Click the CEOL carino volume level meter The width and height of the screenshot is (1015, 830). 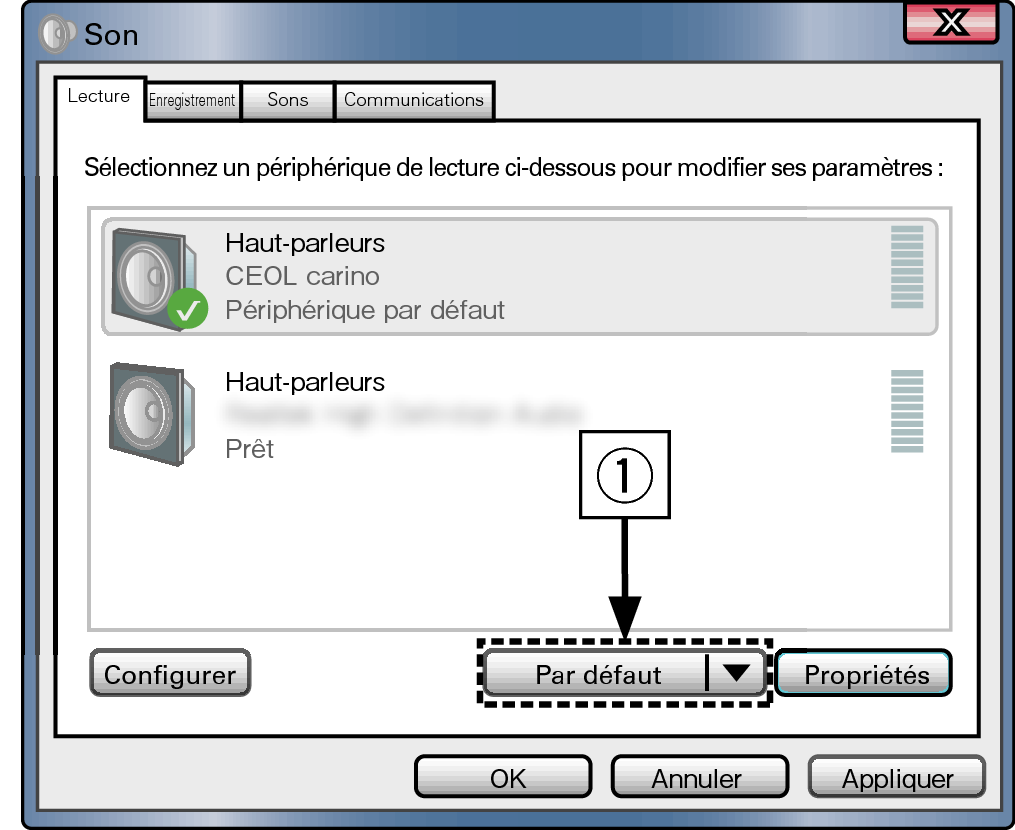907,267
